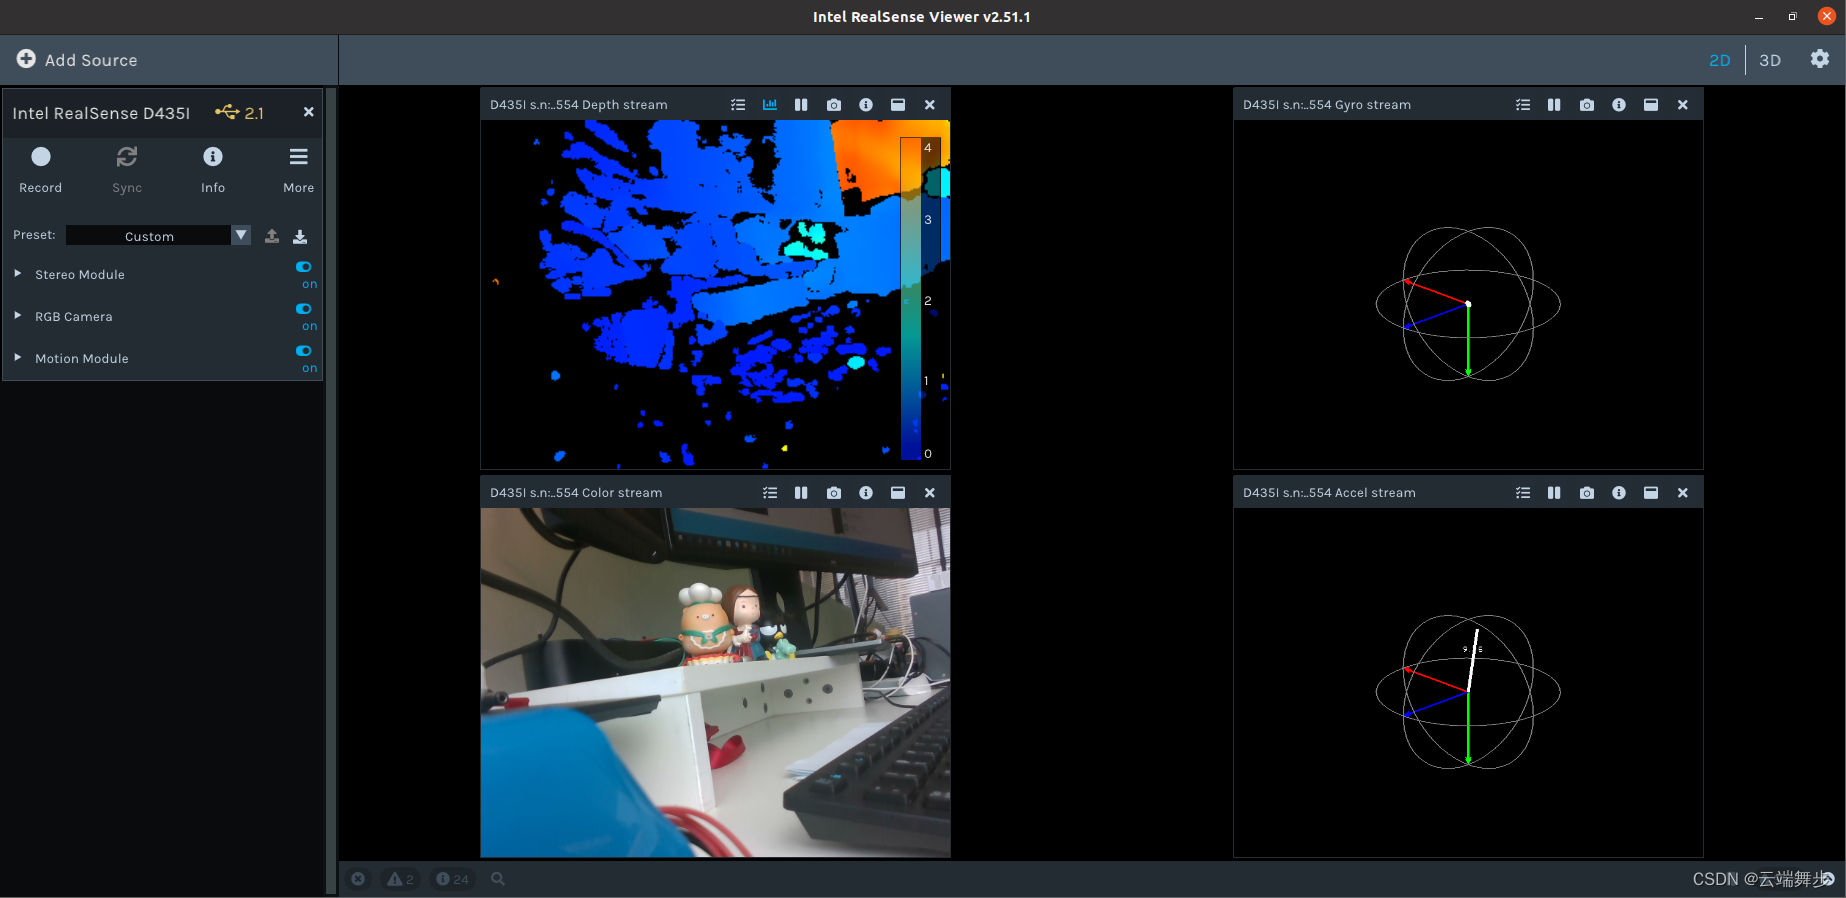The width and height of the screenshot is (1846, 898).
Task: Take snapshot of Depth stream
Action: [x=834, y=105]
